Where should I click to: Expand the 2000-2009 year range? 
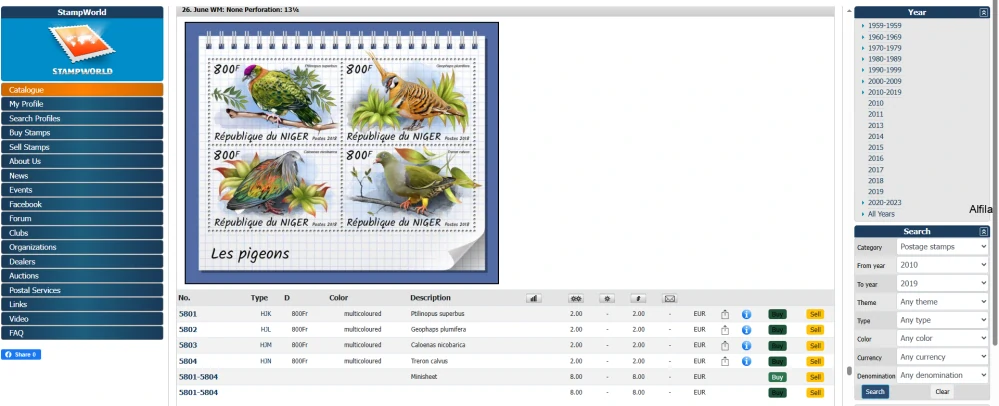tap(884, 81)
